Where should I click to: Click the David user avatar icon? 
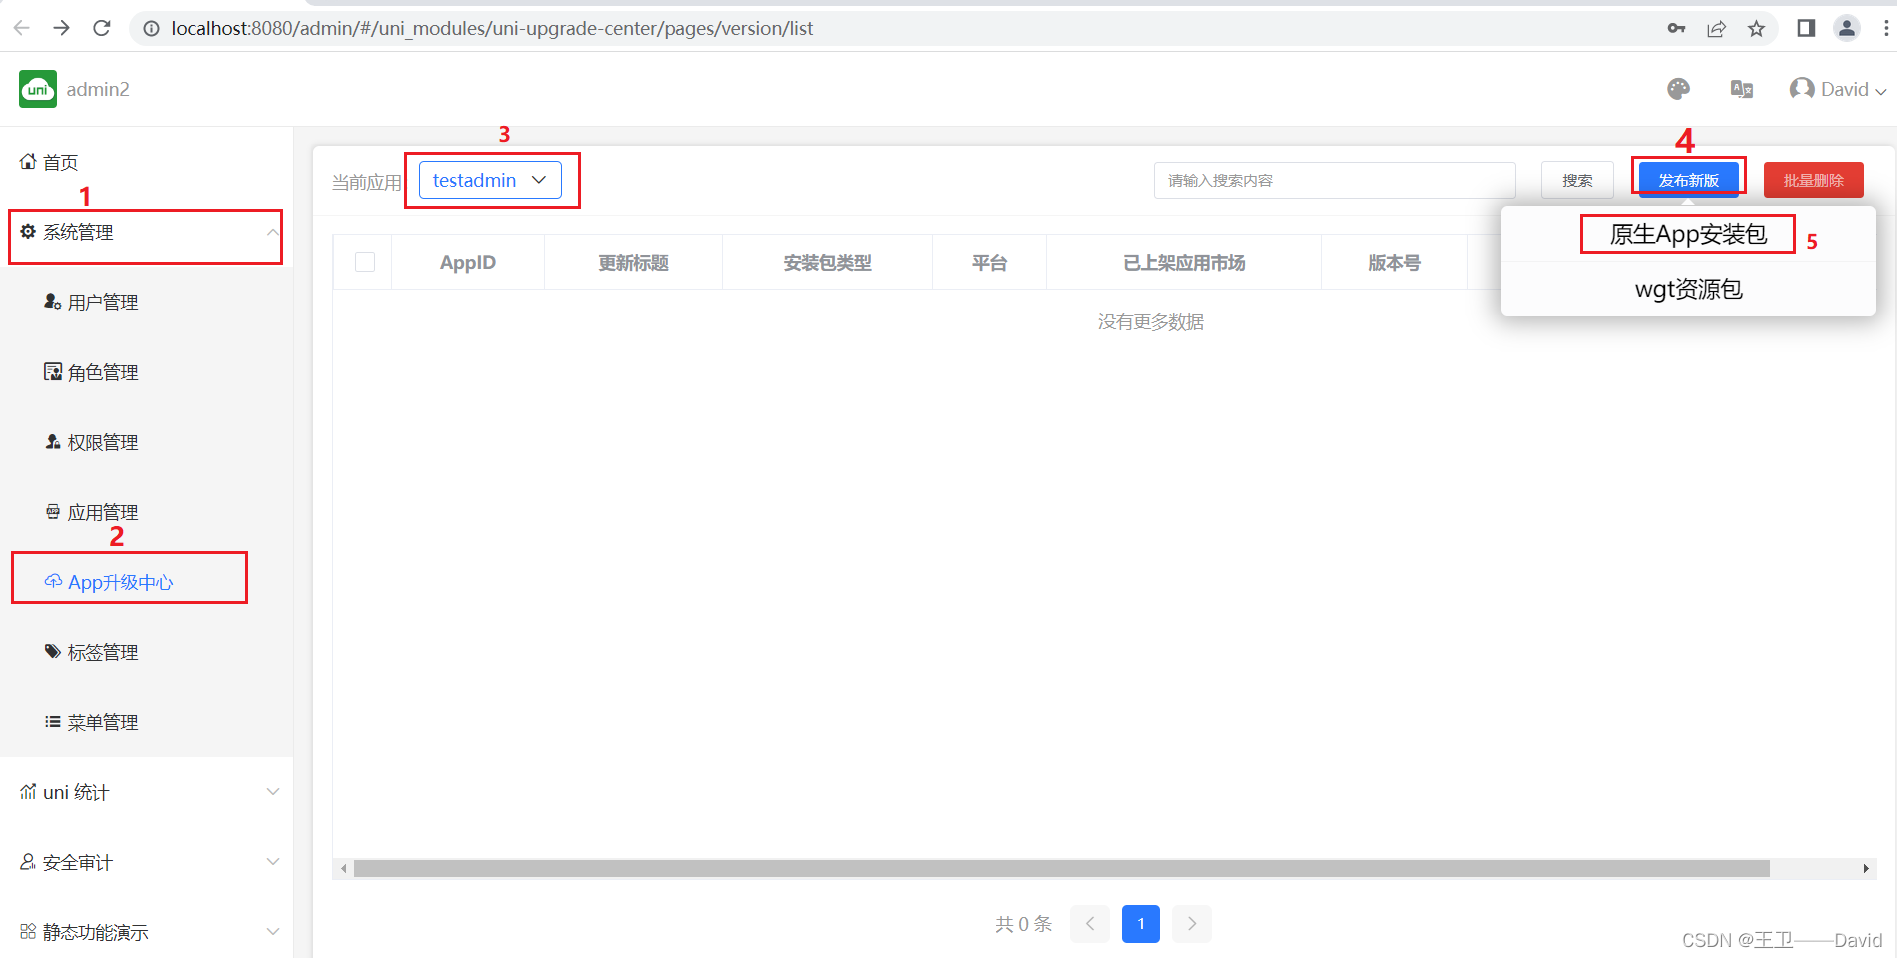point(1802,89)
